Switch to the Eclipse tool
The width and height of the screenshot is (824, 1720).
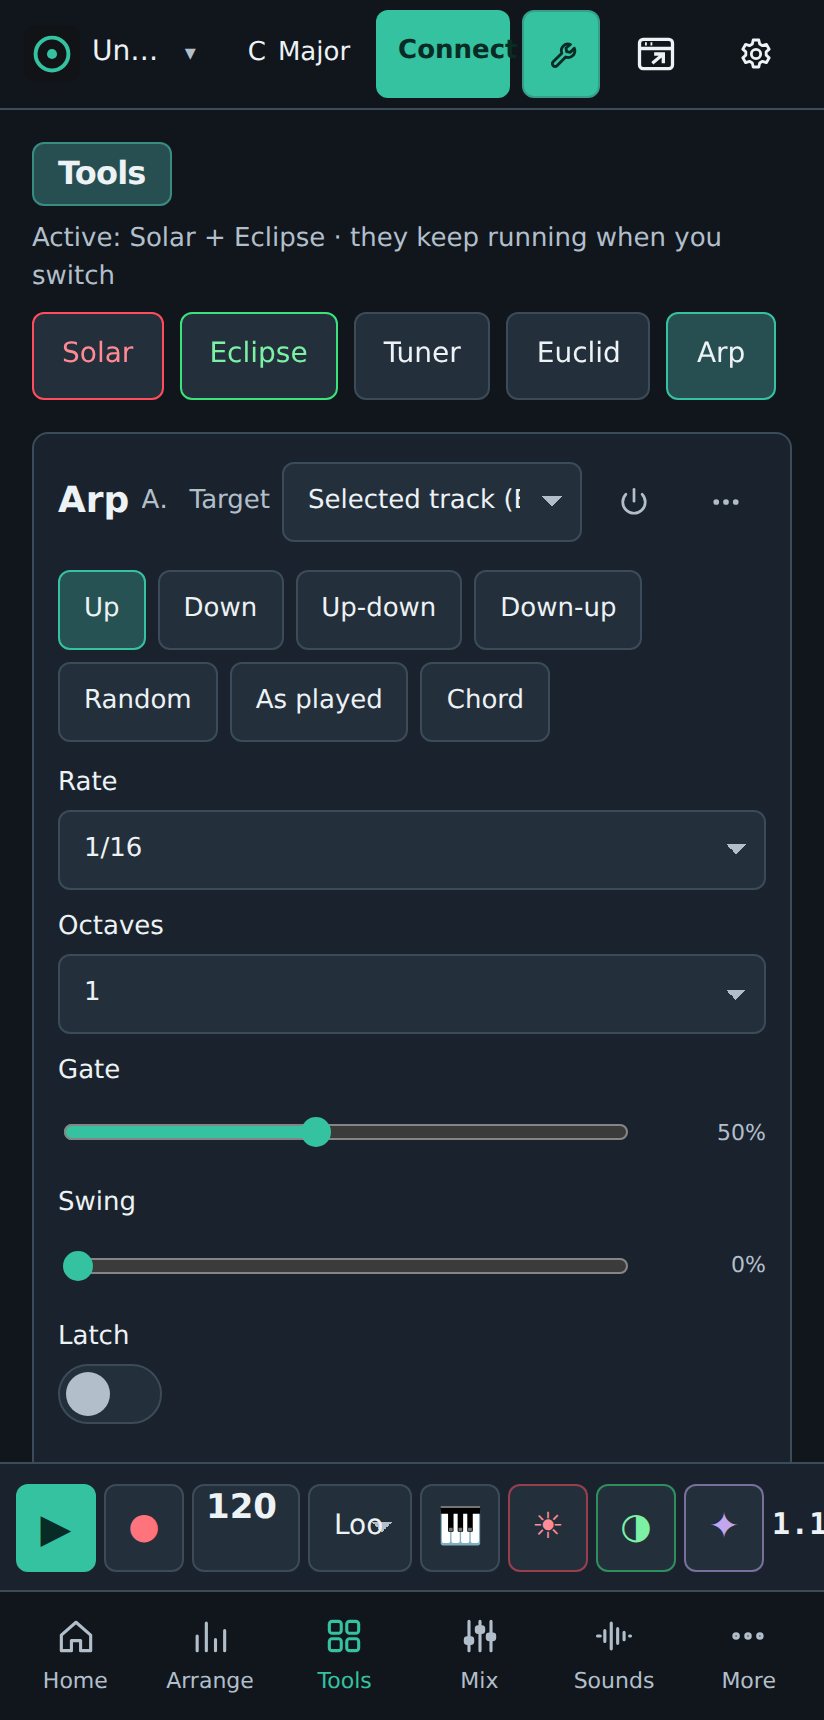tap(259, 356)
